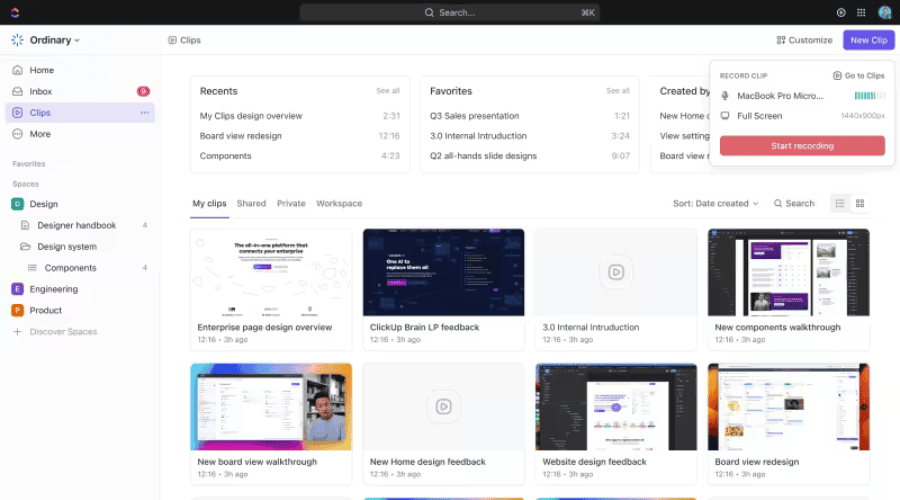
Task: Open Sort: Date created dropdown
Action: coord(715,203)
